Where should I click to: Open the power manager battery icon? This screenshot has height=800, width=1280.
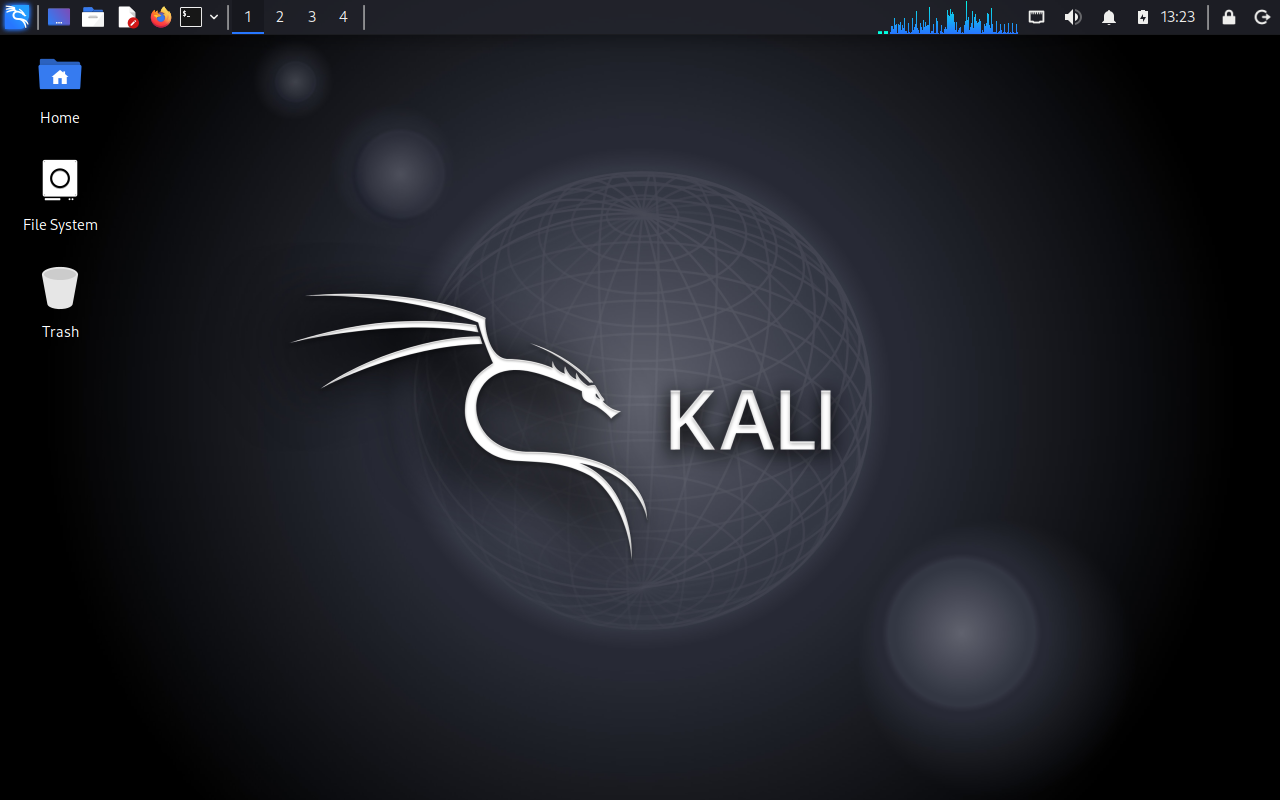click(x=1143, y=17)
